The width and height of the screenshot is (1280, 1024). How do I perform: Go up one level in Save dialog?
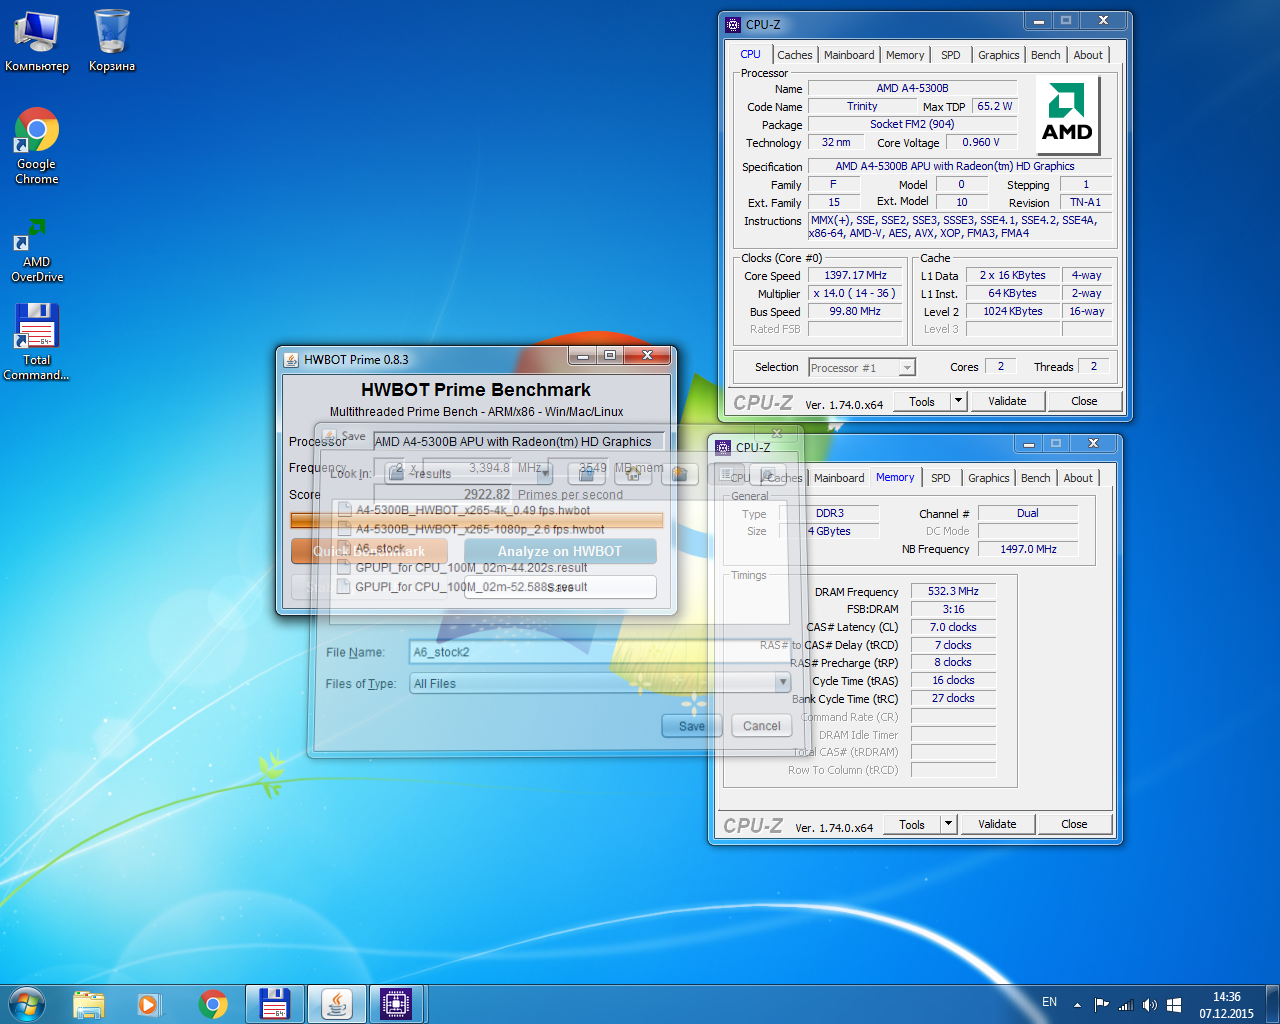pyautogui.click(x=587, y=473)
